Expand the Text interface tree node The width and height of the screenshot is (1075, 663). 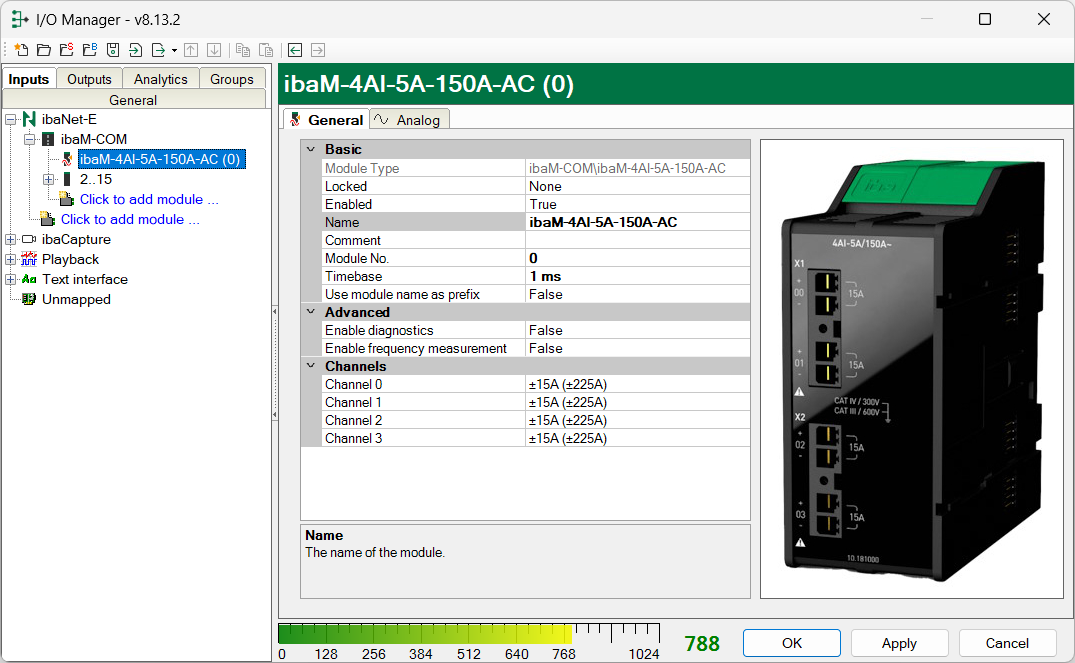tap(10, 279)
